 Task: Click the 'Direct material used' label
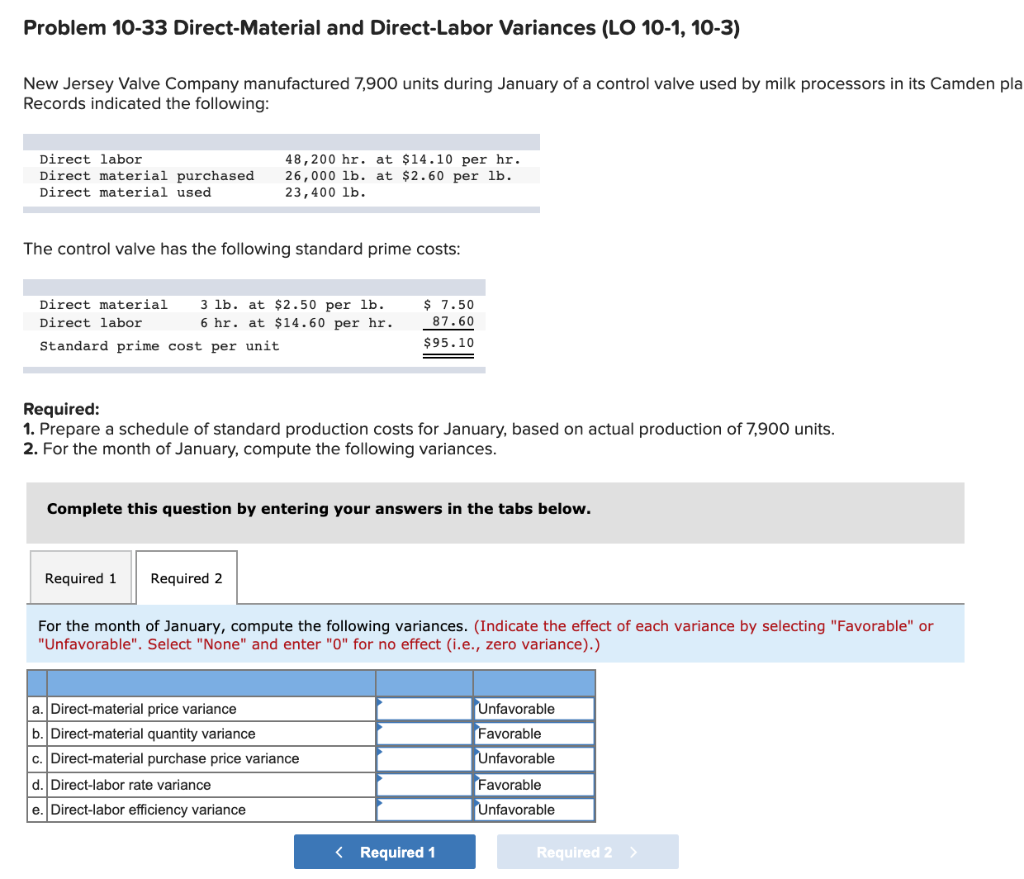(125, 193)
